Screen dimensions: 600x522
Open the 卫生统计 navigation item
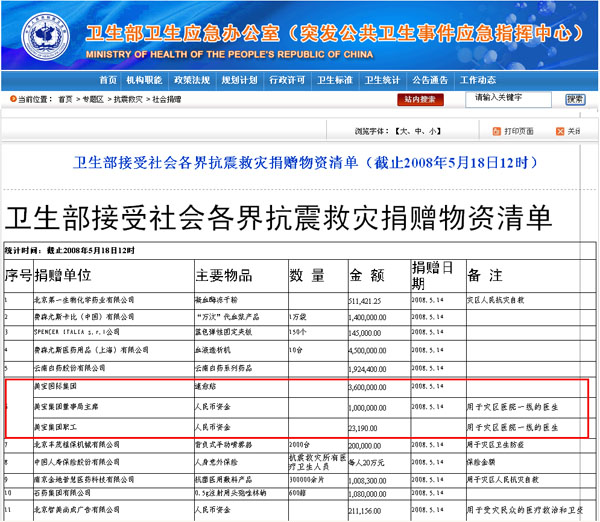coord(382,80)
